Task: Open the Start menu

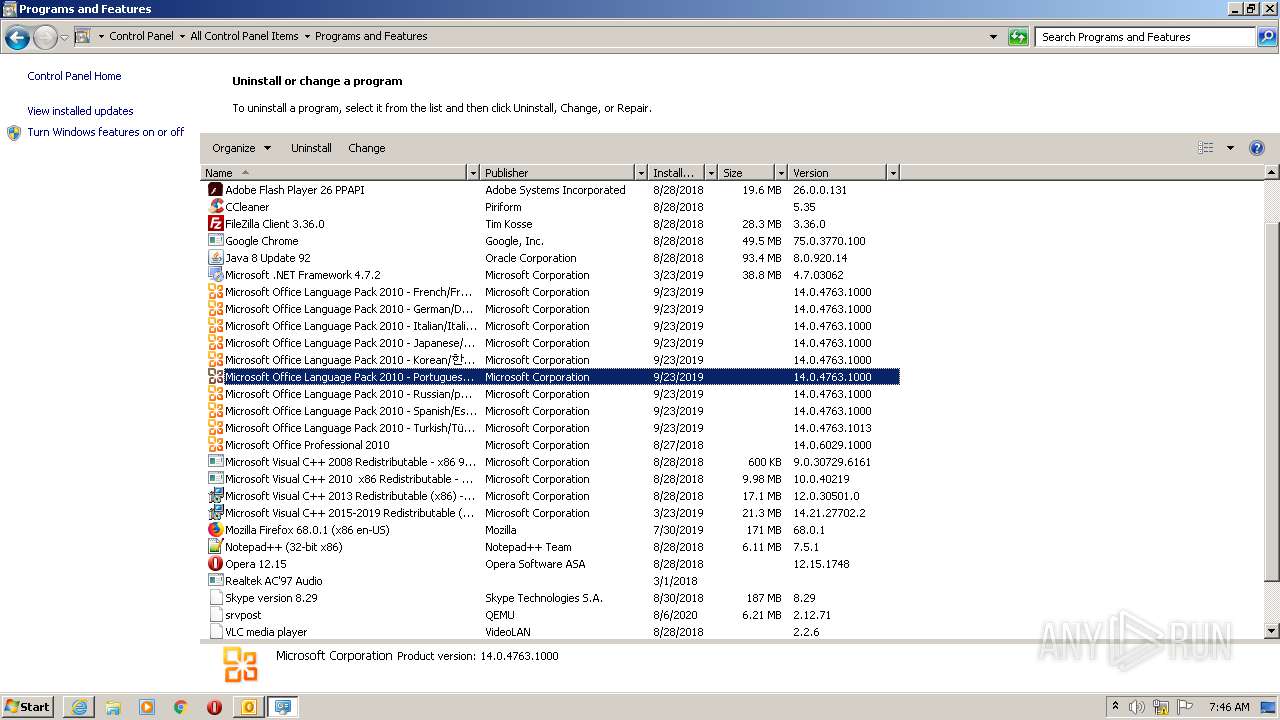Action: [28, 707]
